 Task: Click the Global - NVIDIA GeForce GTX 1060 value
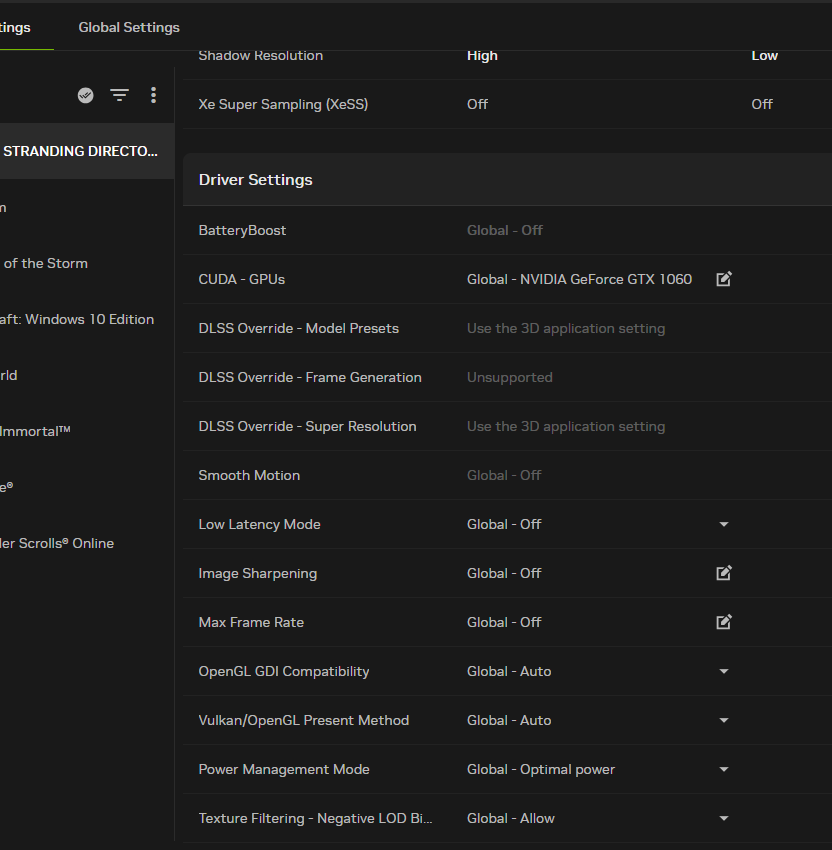click(x=579, y=279)
